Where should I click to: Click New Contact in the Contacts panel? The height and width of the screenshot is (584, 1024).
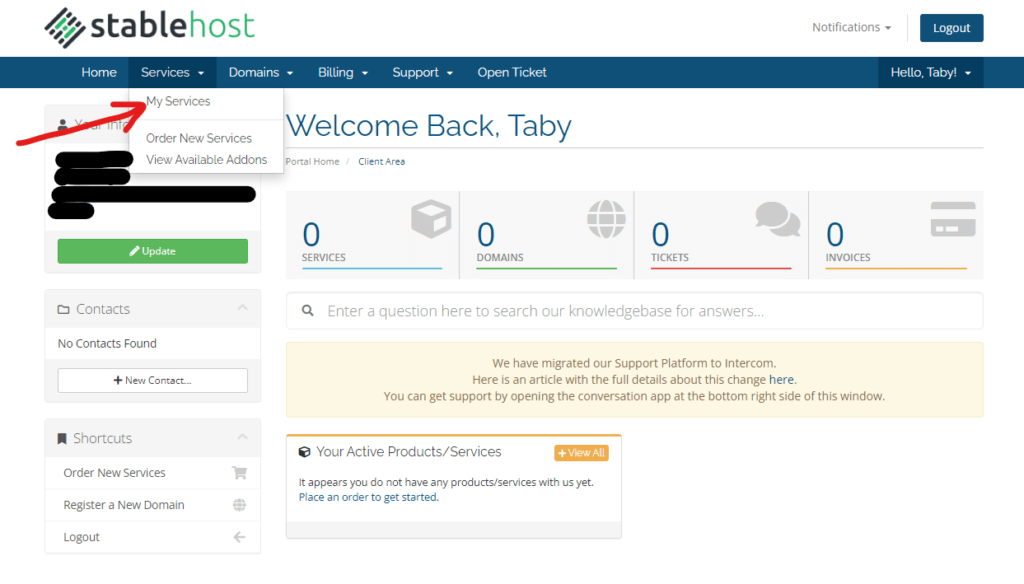152,380
